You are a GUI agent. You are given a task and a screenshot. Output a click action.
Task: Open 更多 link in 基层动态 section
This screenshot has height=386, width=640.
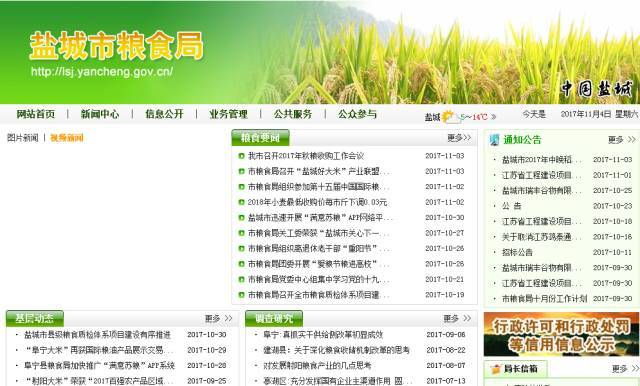click(219, 318)
